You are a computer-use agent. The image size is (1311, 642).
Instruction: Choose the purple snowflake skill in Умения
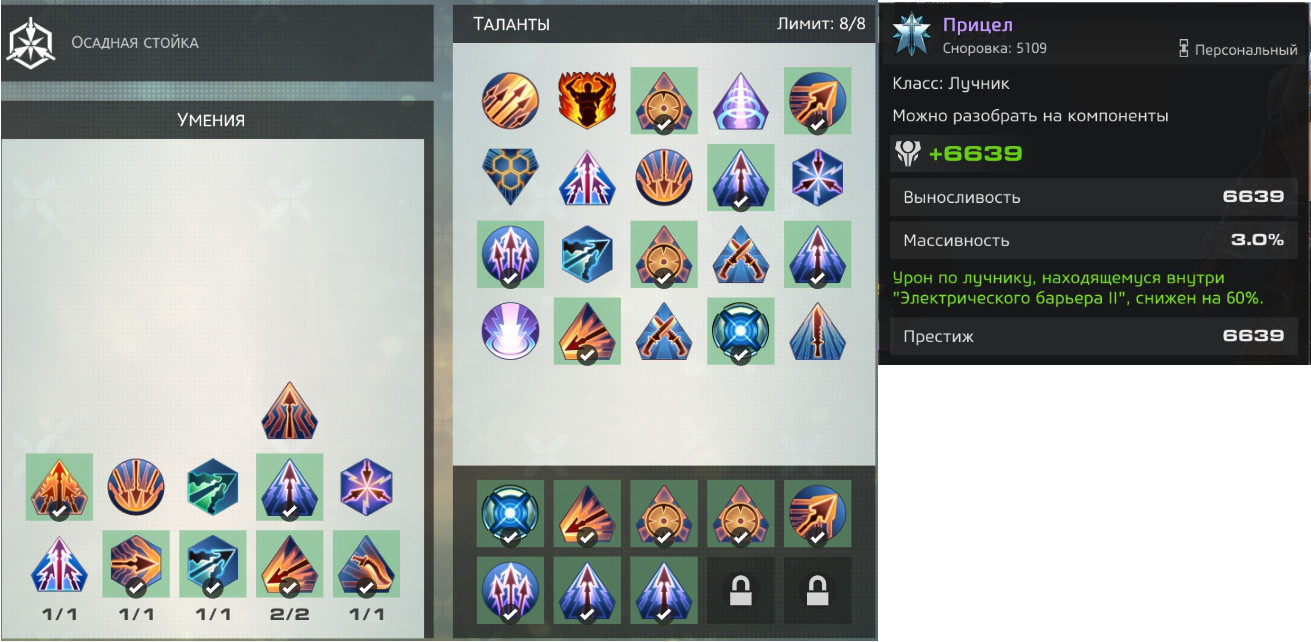[366, 487]
